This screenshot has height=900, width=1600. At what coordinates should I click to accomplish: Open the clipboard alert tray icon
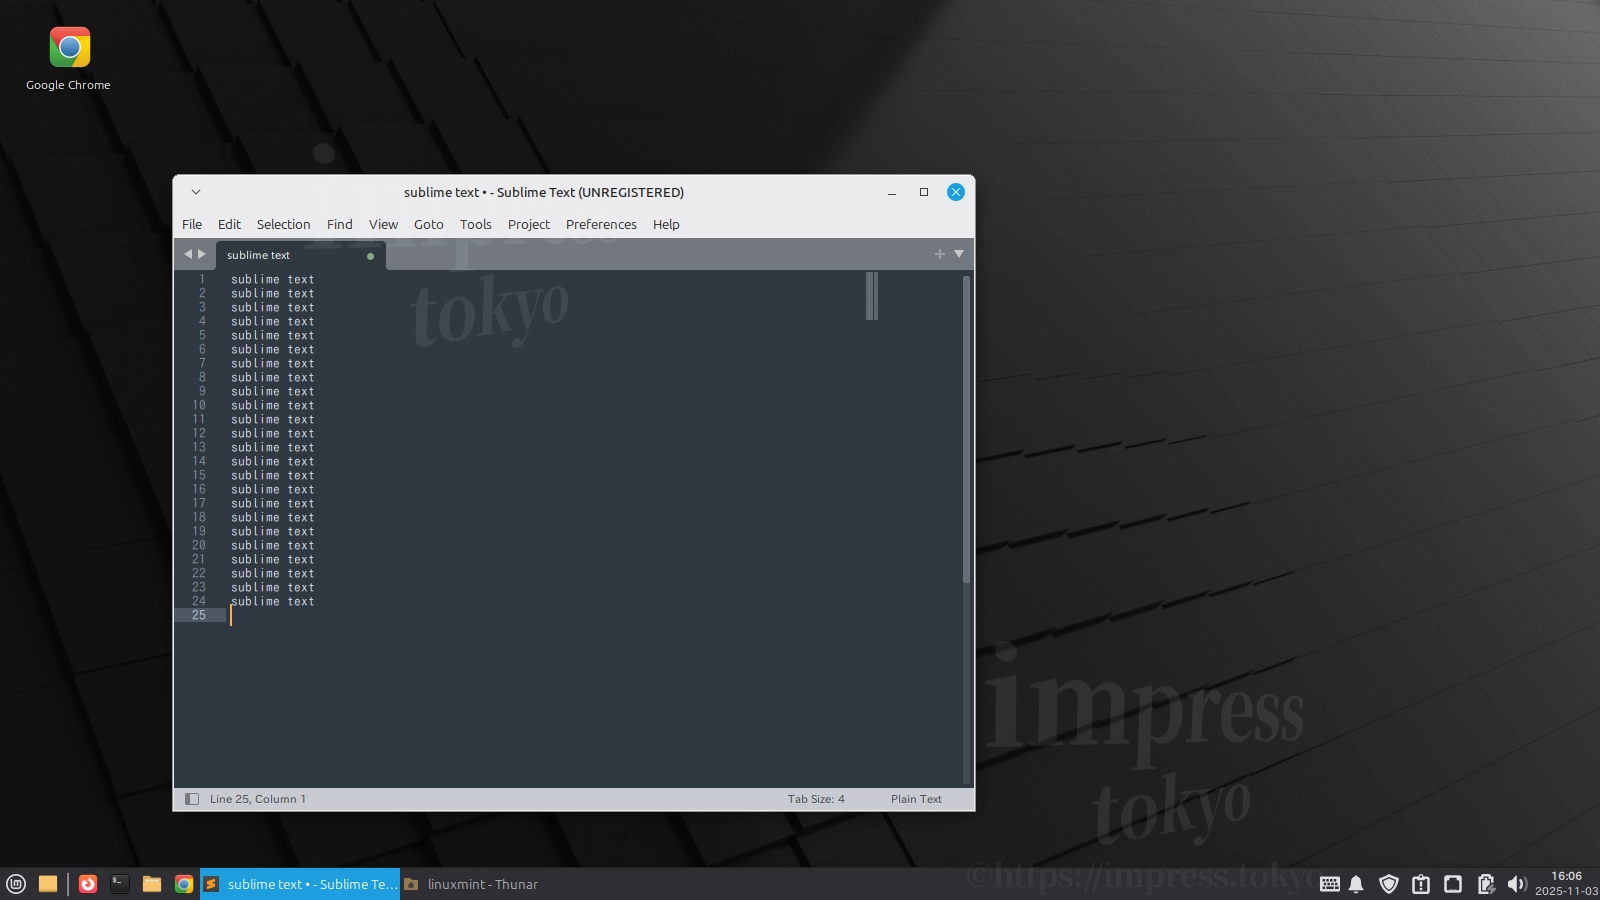1421,884
